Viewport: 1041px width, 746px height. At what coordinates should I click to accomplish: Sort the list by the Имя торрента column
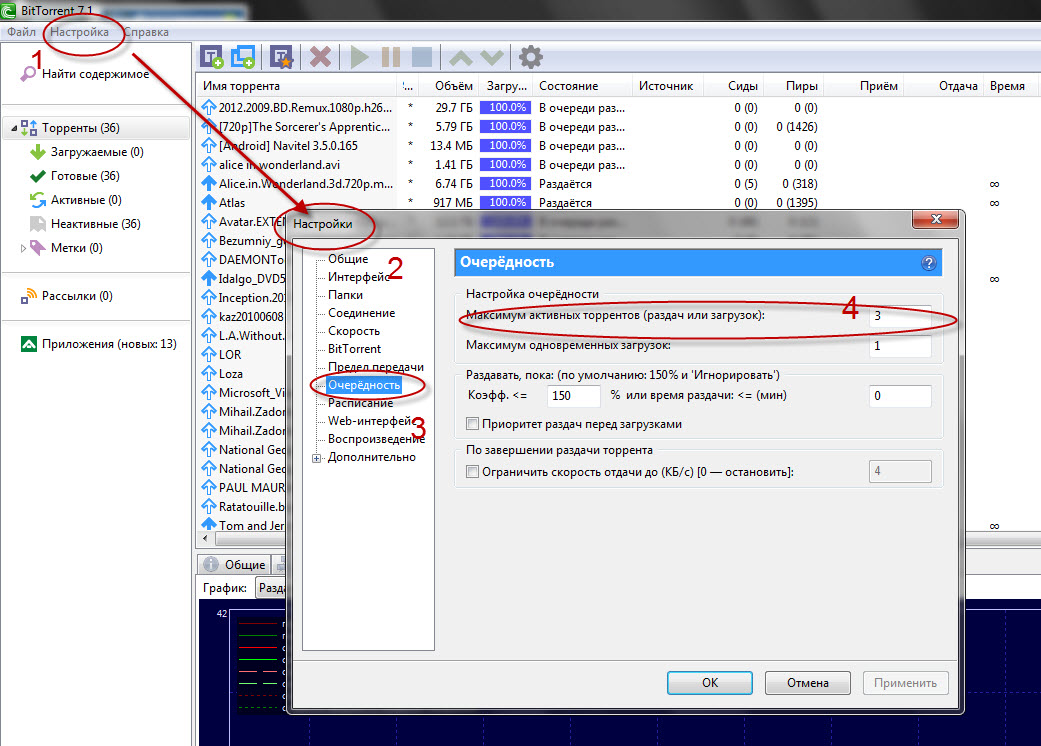tap(297, 86)
